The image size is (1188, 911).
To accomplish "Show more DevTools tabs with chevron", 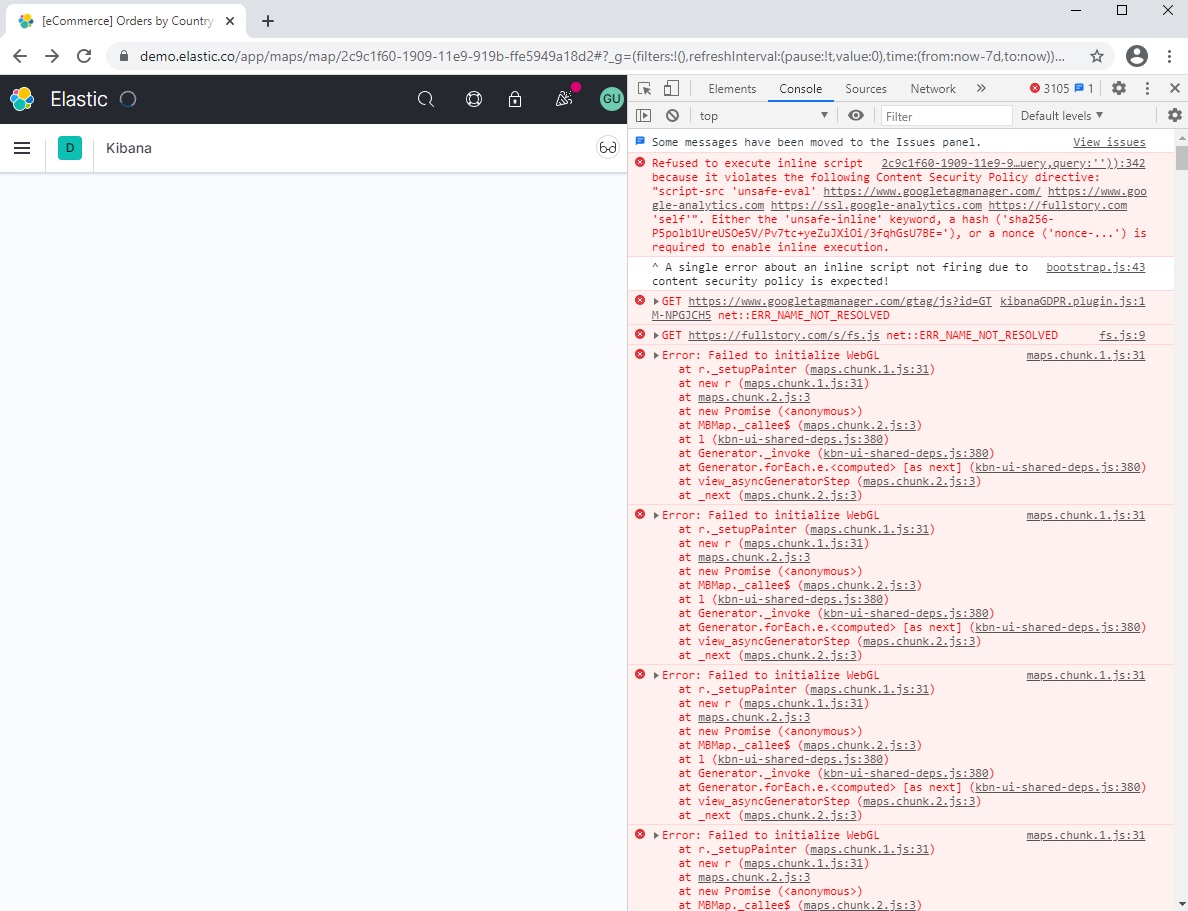I will pos(981,89).
